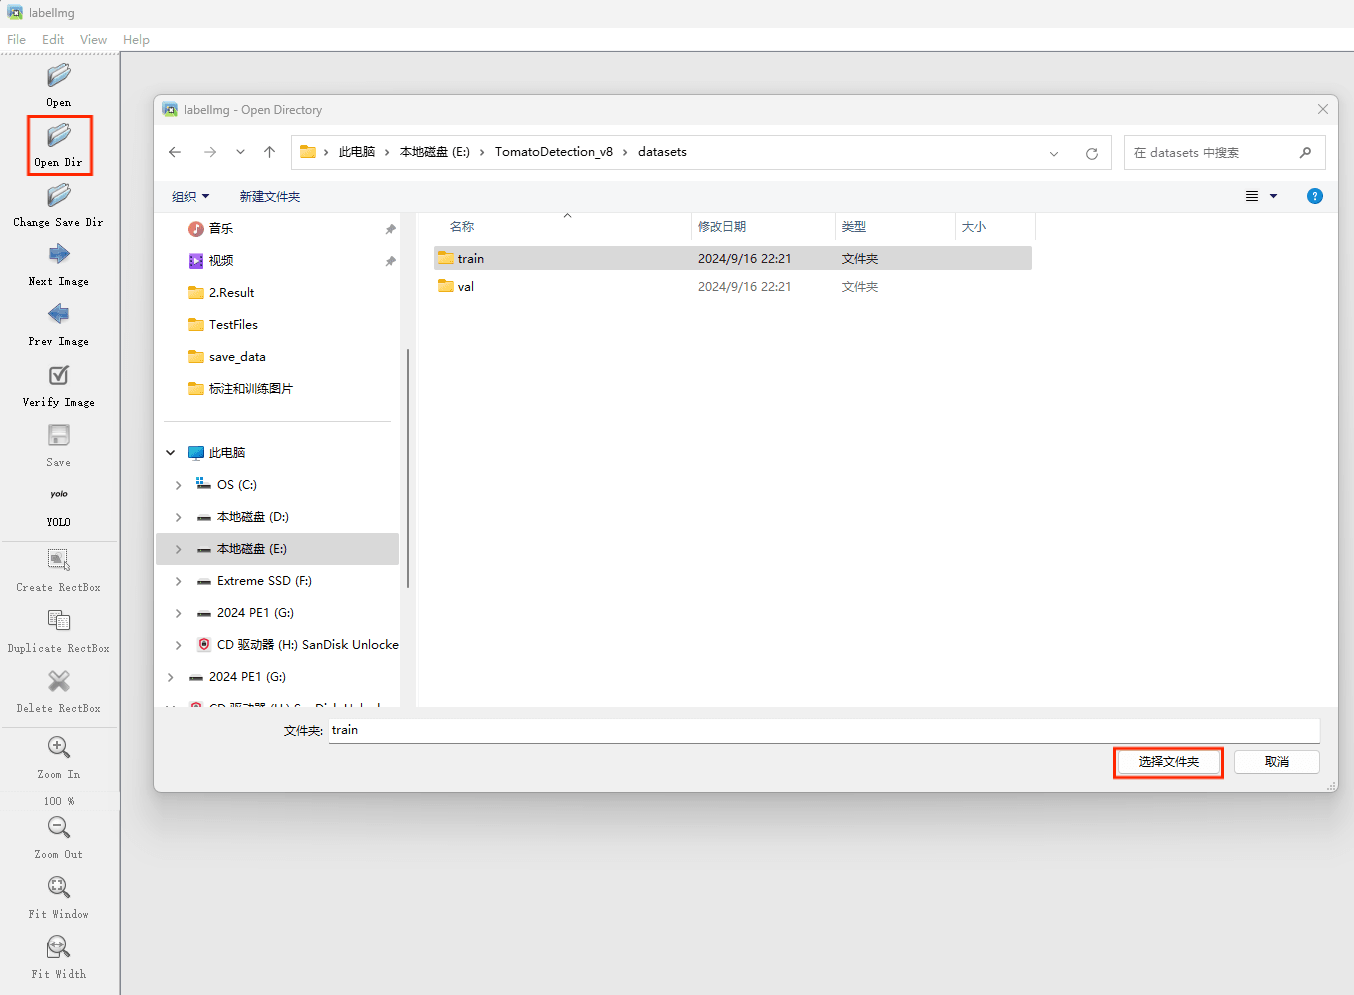This screenshot has height=995, width=1354.
Task: Click the Open file tool icon
Action: click(x=59, y=75)
